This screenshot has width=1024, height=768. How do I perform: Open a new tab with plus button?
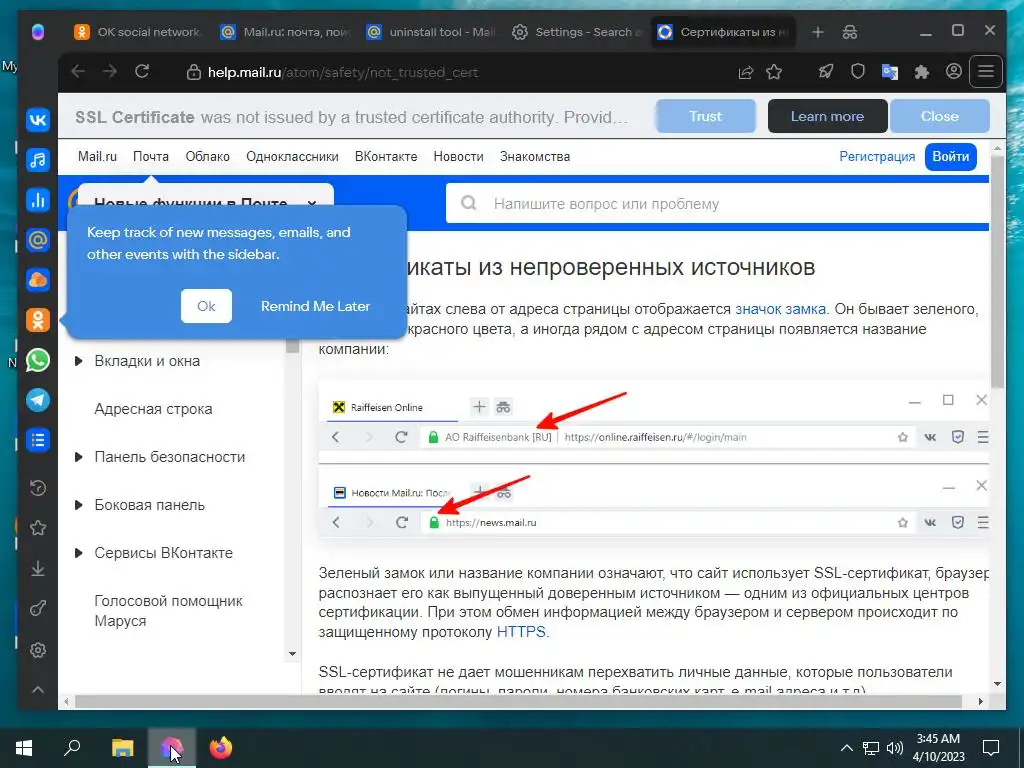click(x=818, y=32)
